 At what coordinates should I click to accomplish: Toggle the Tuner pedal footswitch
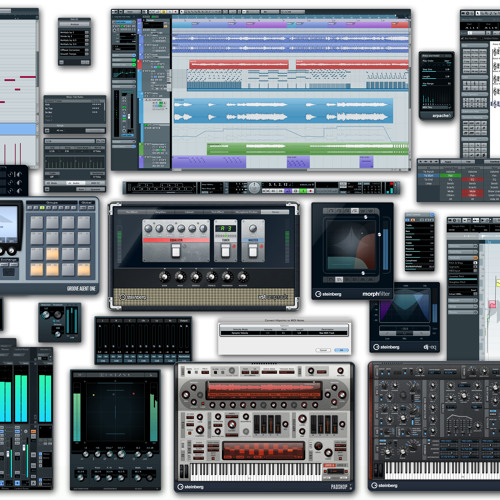pyautogui.click(x=225, y=251)
